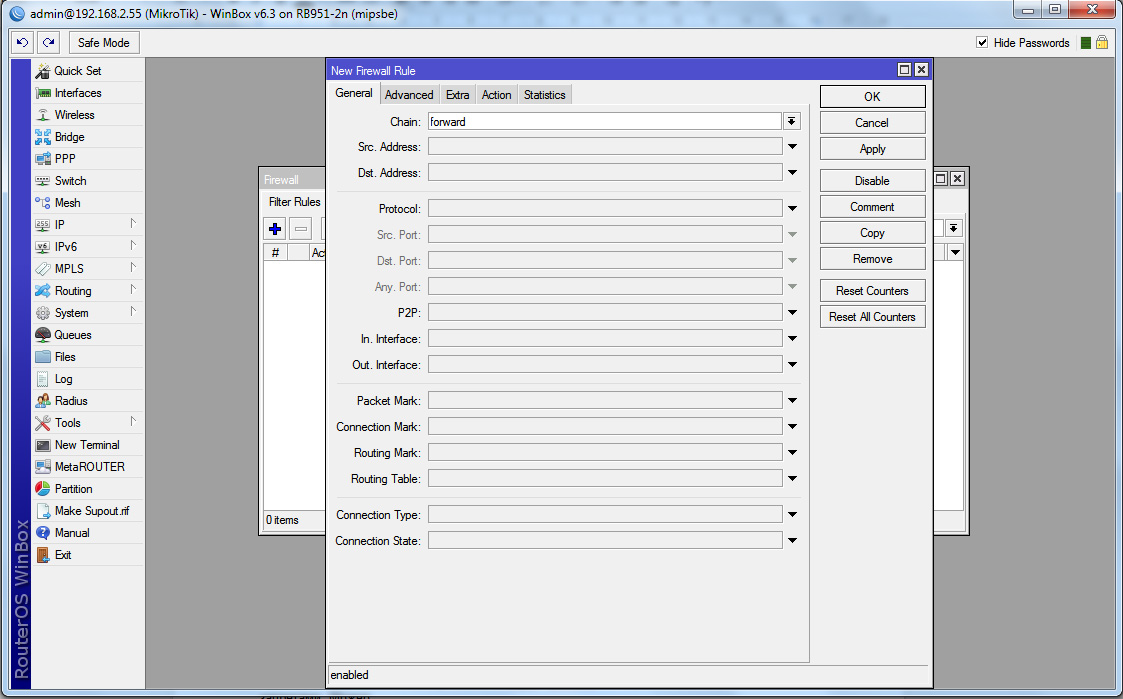Open the Partition section
Screen dimensions: 1123x699
pos(87,489)
